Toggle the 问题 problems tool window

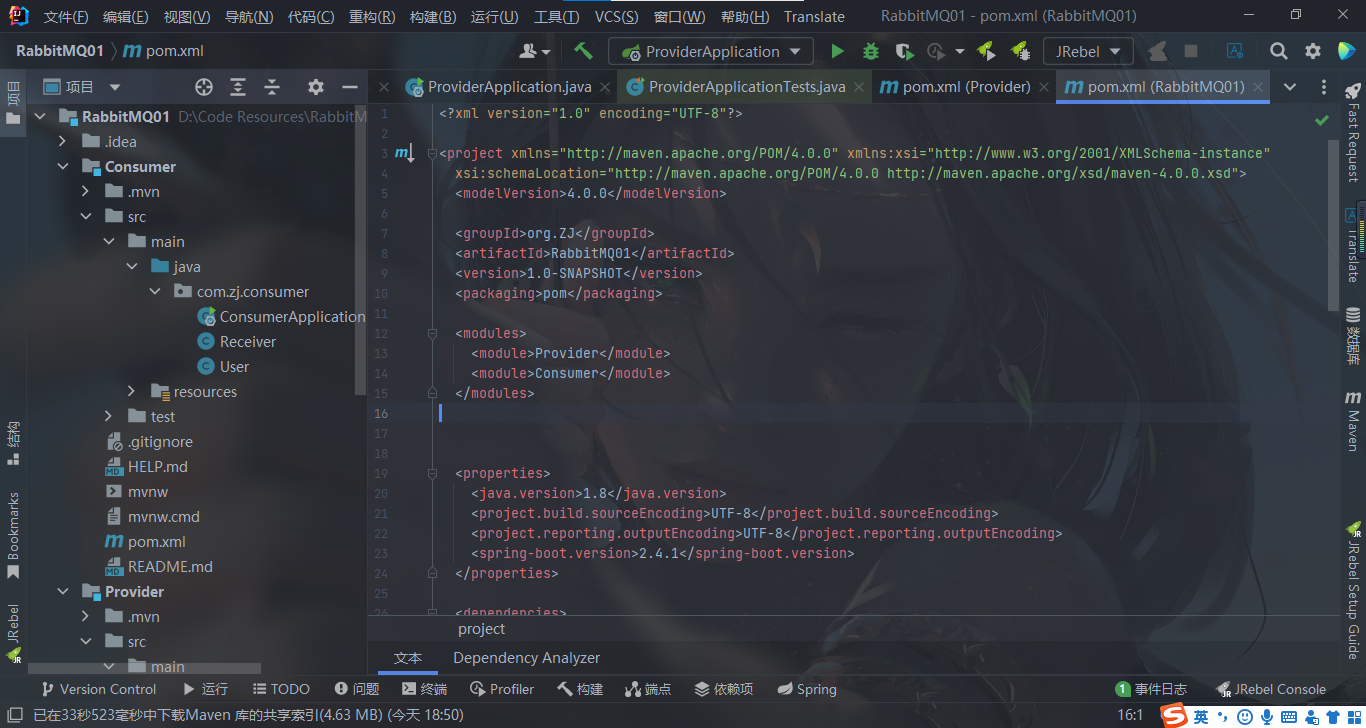357,689
